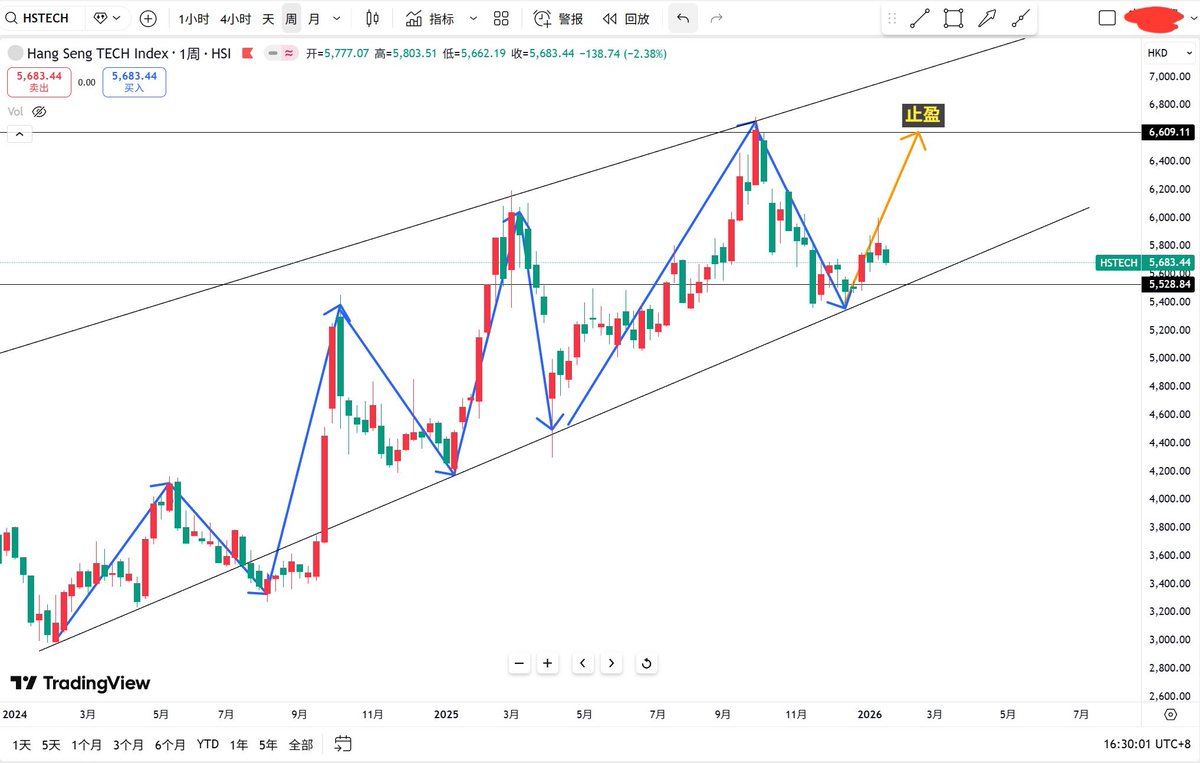Select the 周 weekly timeframe
1200x763 pixels.
291,18
